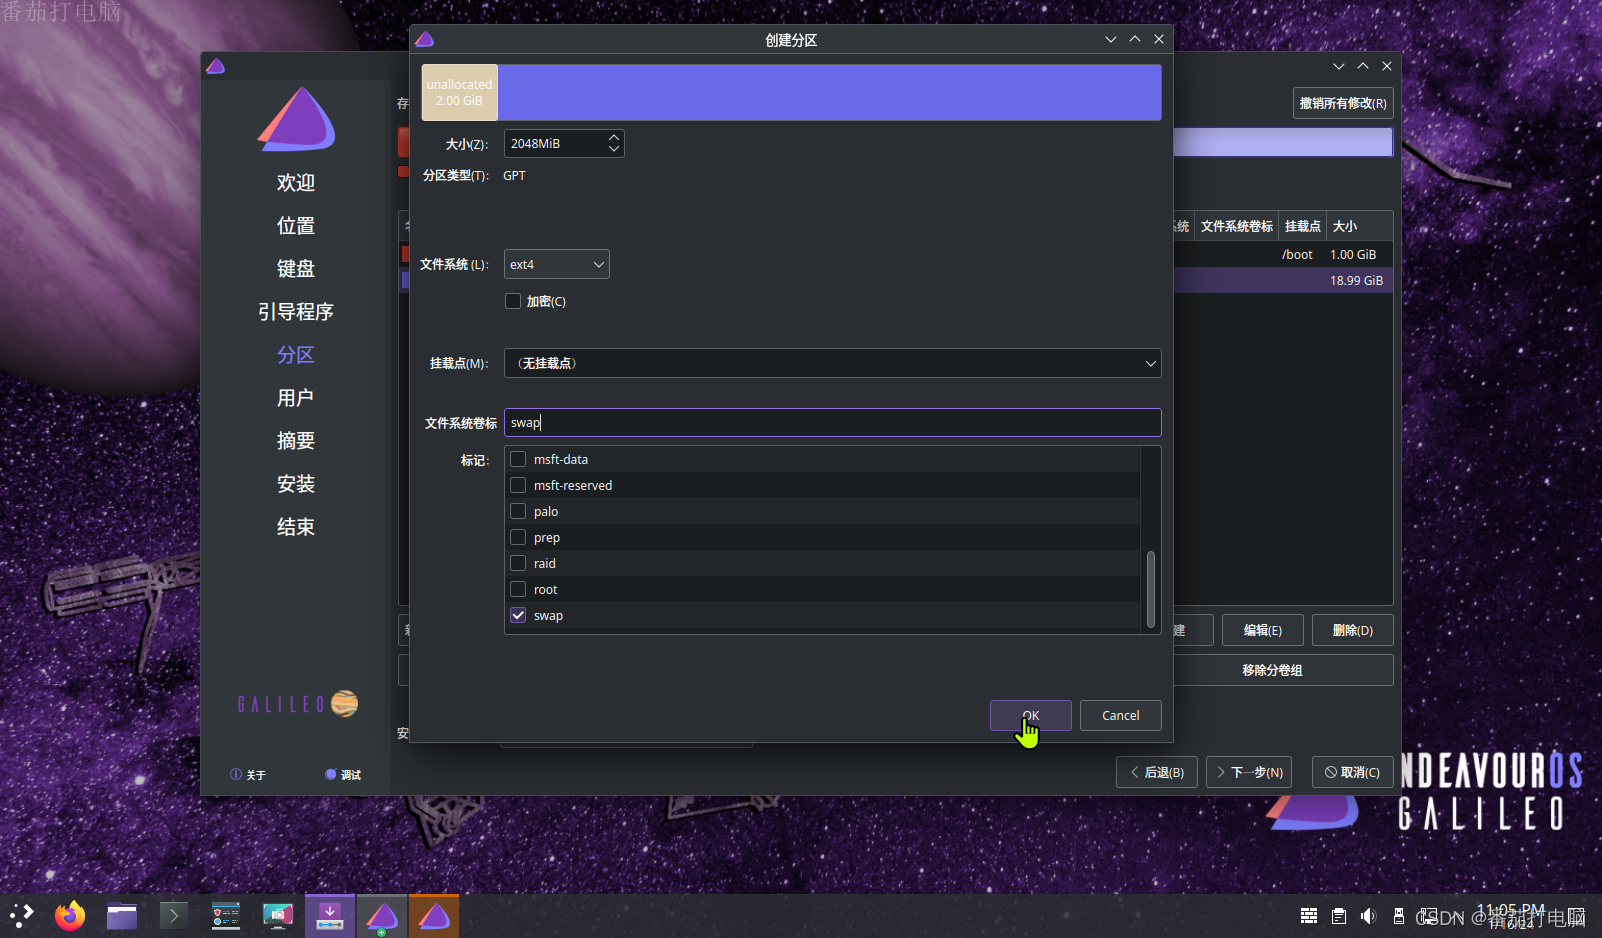Open the mount point dropdown

click(832, 363)
